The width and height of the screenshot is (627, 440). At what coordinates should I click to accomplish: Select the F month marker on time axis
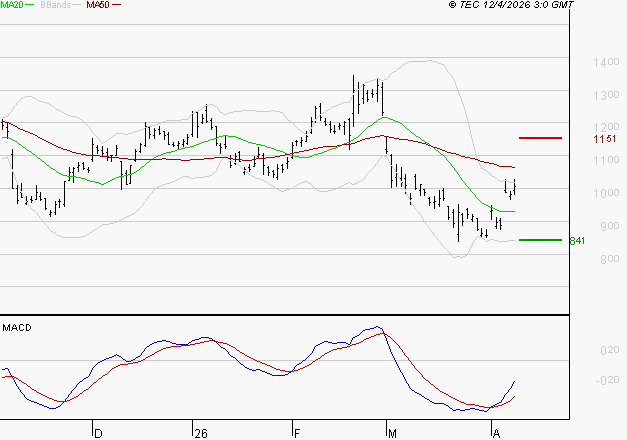click(x=297, y=434)
